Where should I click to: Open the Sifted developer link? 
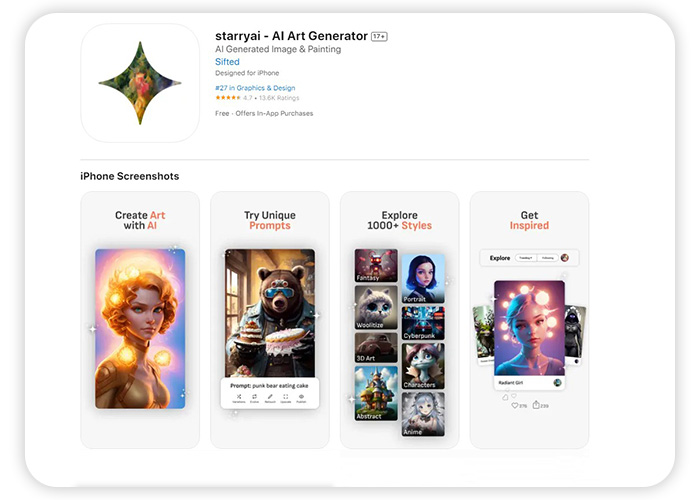(x=227, y=62)
